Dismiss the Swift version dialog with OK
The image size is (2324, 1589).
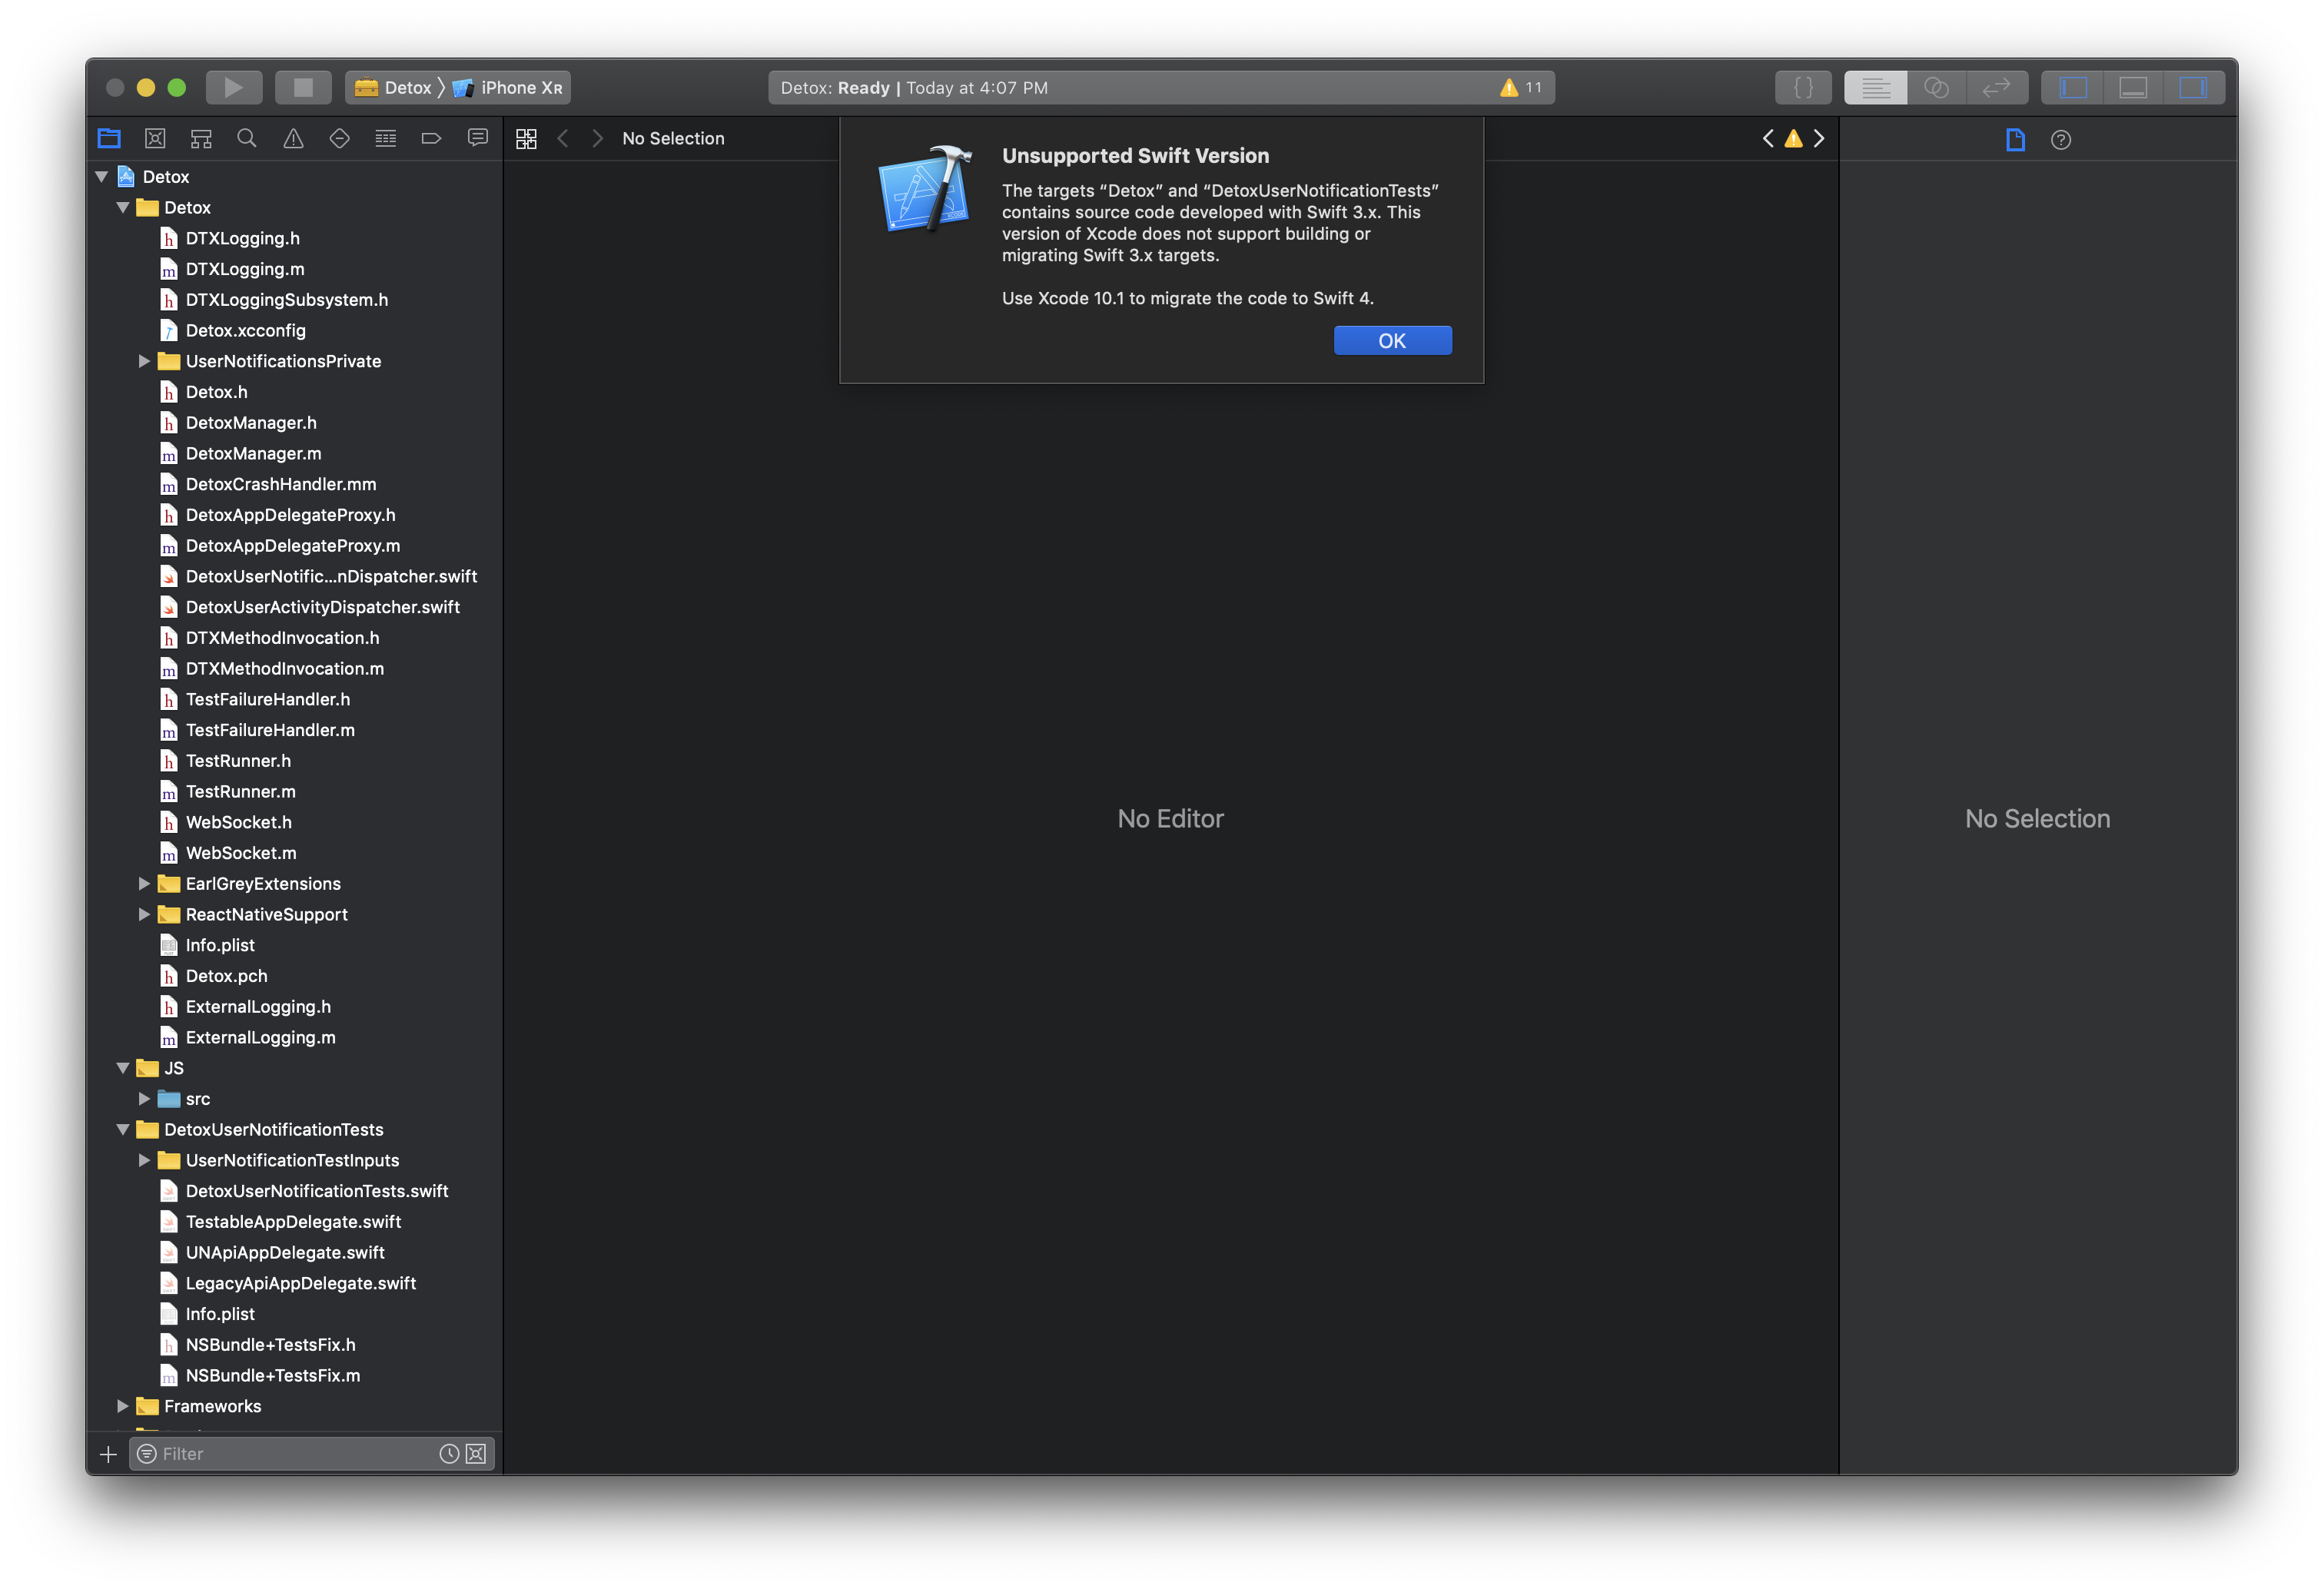coord(1392,340)
